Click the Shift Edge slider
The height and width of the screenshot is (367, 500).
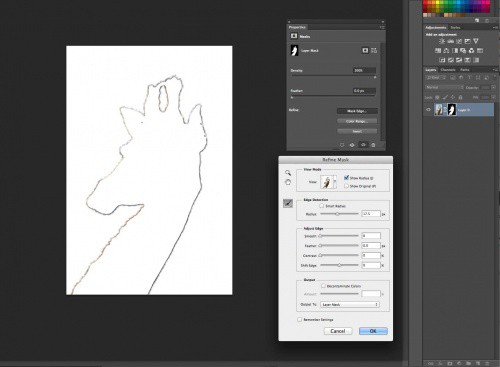(x=339, y=265)
